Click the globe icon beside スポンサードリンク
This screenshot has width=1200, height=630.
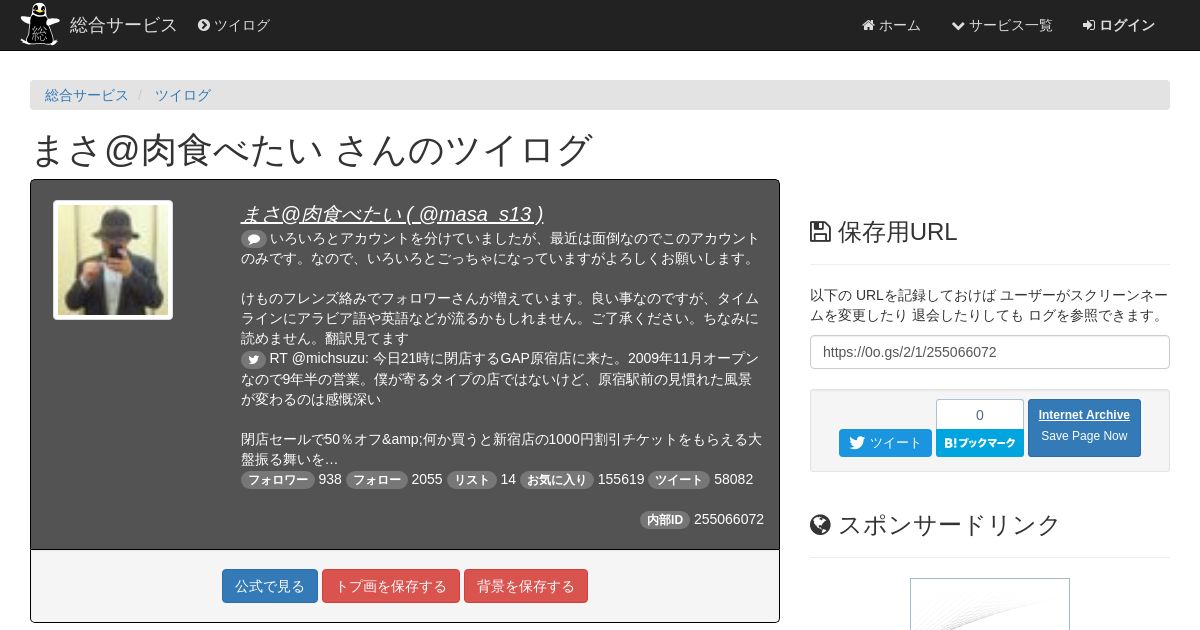(x=820, y=525)
